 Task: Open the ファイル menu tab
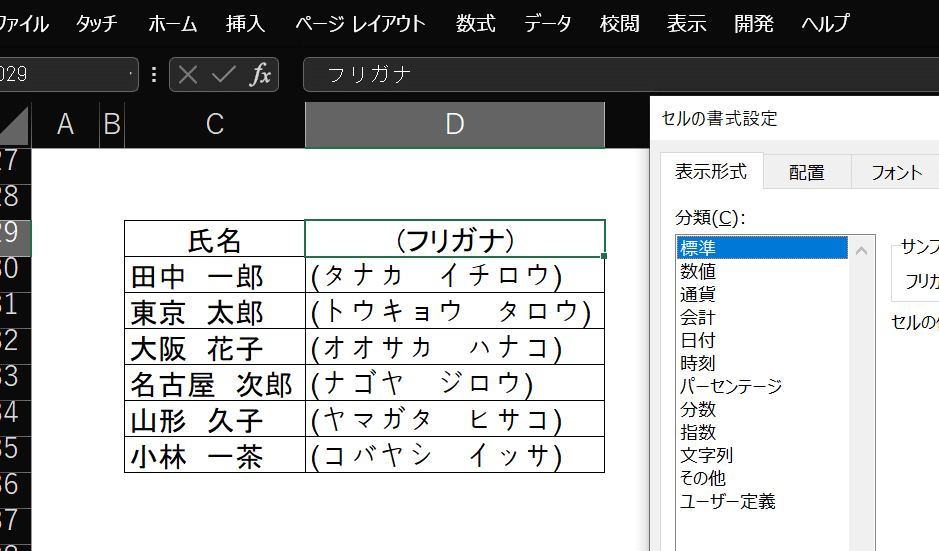(x=23, y=24)
